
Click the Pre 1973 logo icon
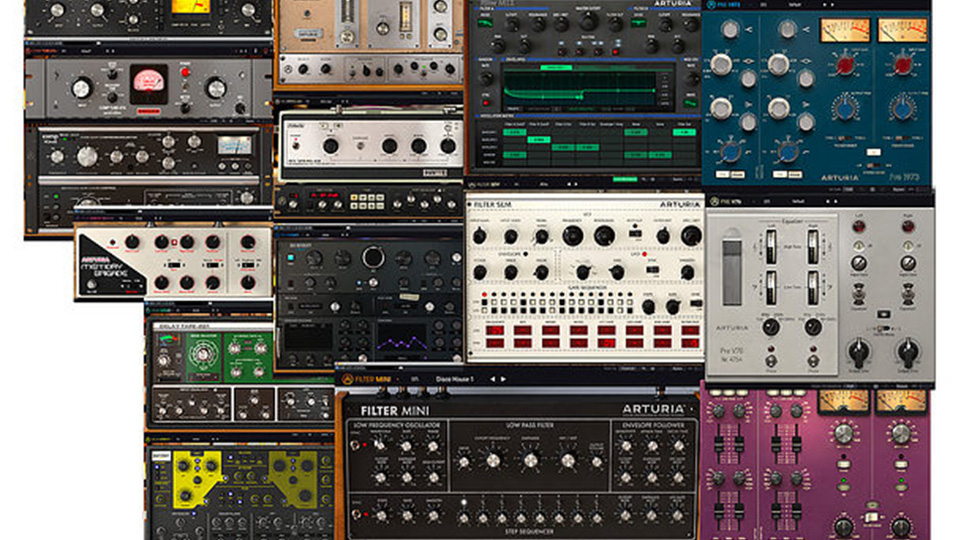point(711,5)
